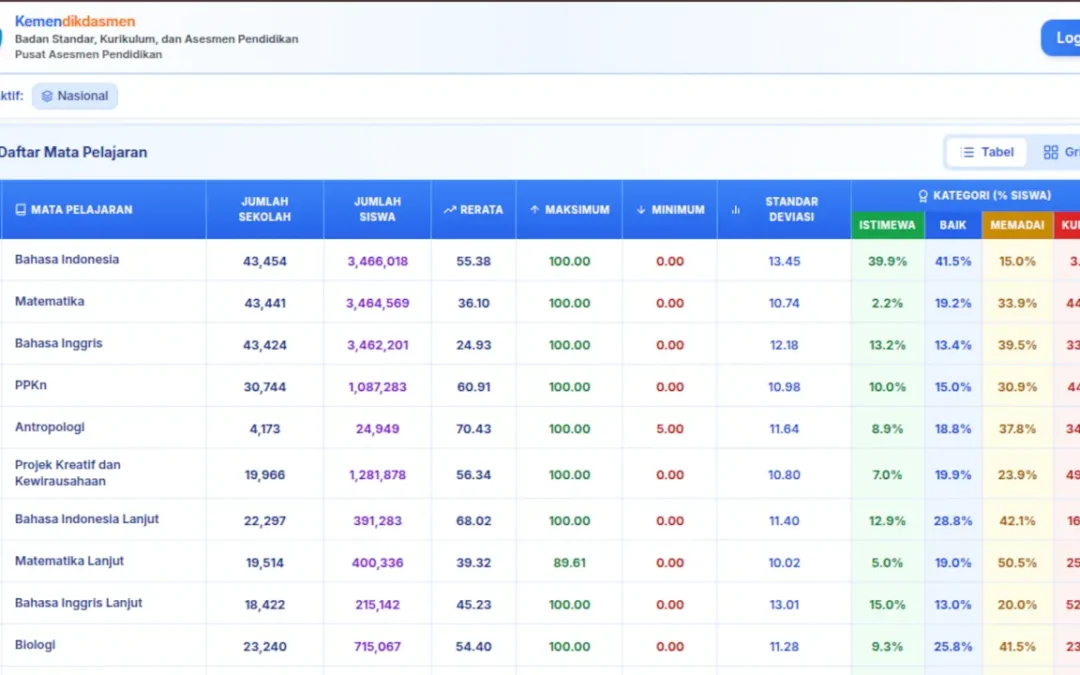
Task: Click student count 24,949
Action: 377,428
